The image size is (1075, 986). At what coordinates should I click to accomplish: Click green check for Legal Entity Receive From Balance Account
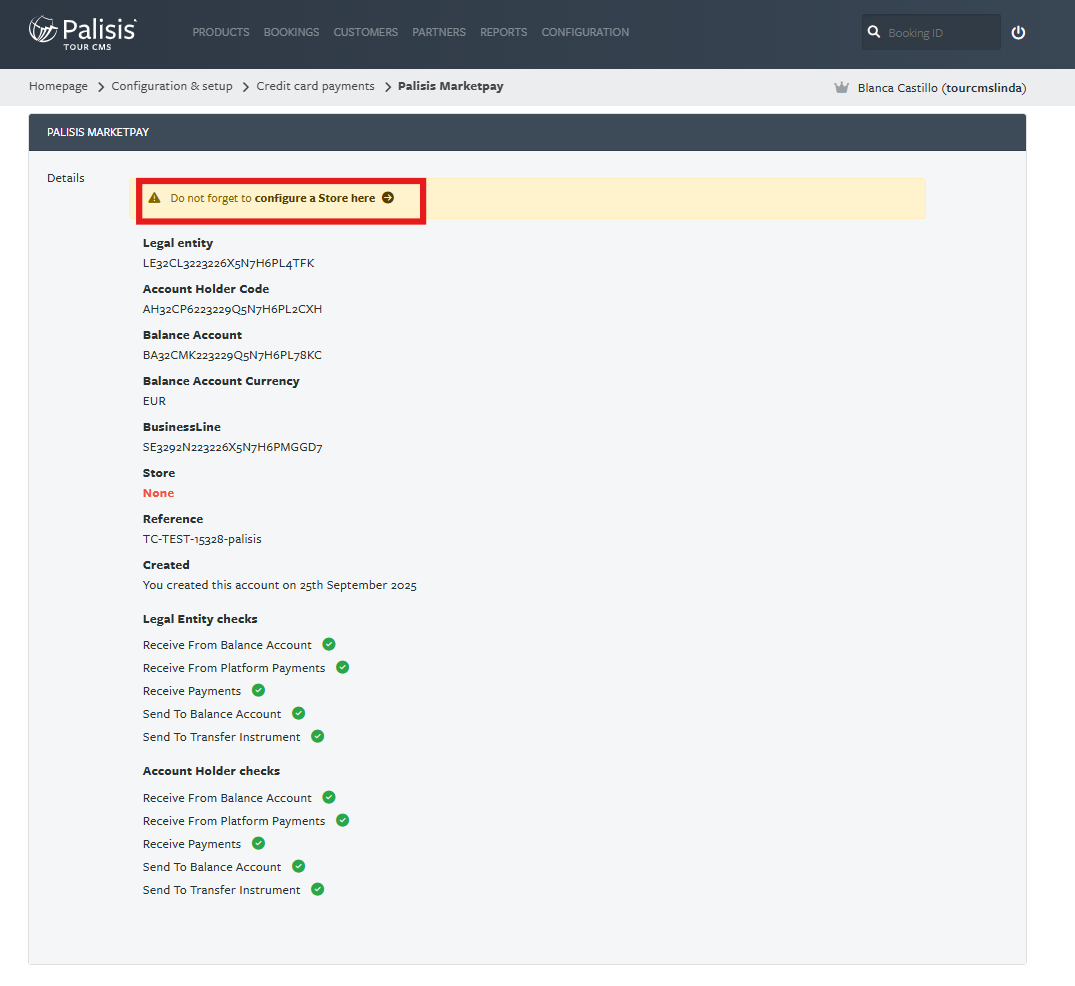(x=329, y=644)
